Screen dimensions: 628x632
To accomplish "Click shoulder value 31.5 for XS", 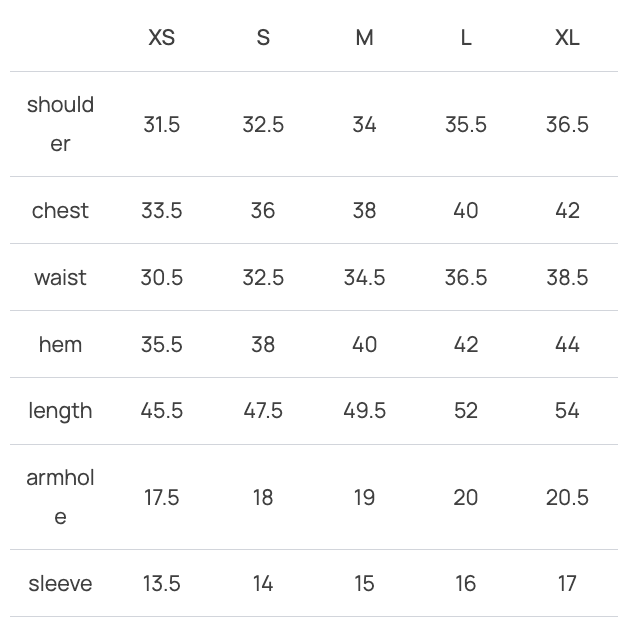I will click(x=161, y=125).
